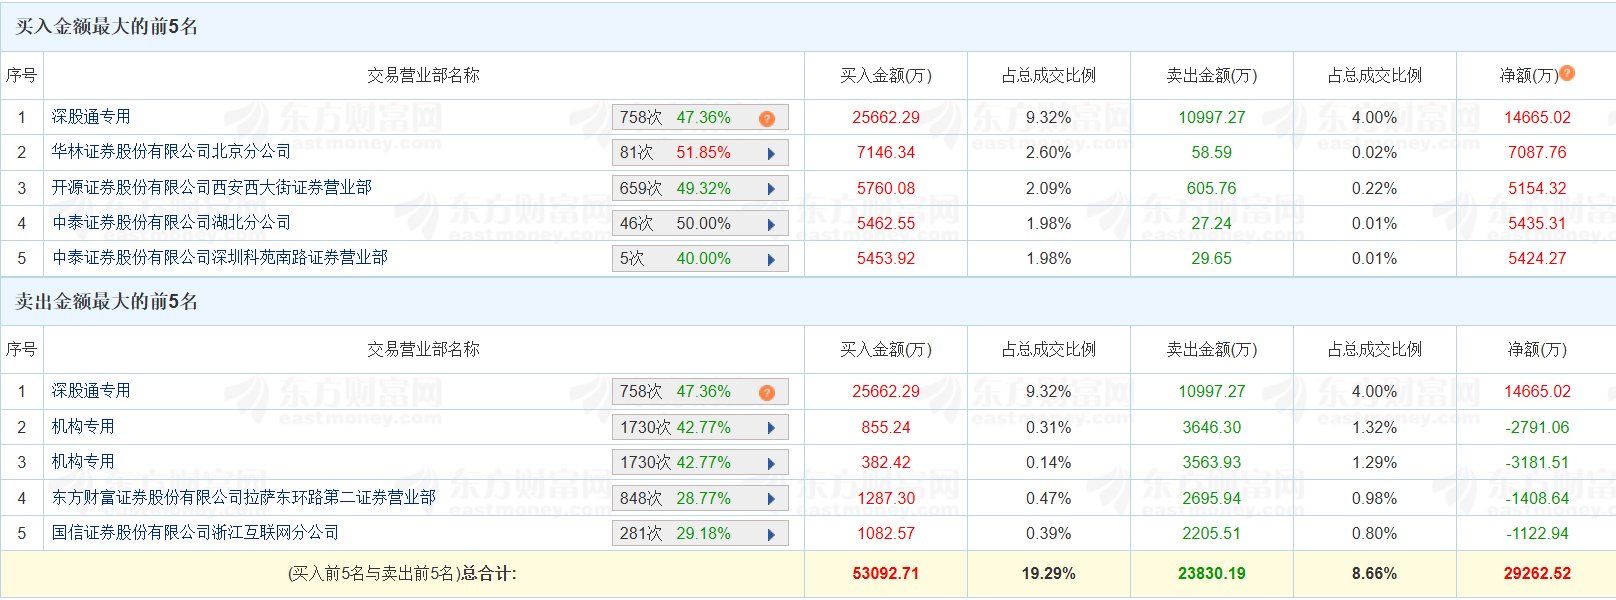Screen dimensions: 1616x600
Task: Expand arrow next to 中泰证券深圳科苑南路 5次
Action: pyautogui.click(x=771, y=260)
